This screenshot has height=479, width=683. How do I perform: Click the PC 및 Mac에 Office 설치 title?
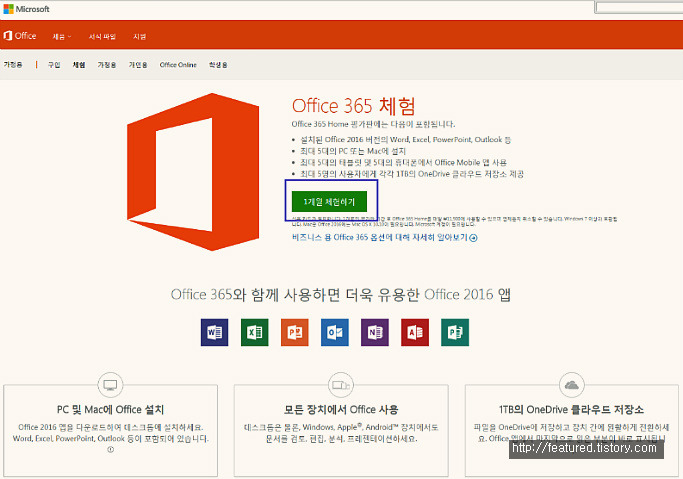[x=110, y=409]
